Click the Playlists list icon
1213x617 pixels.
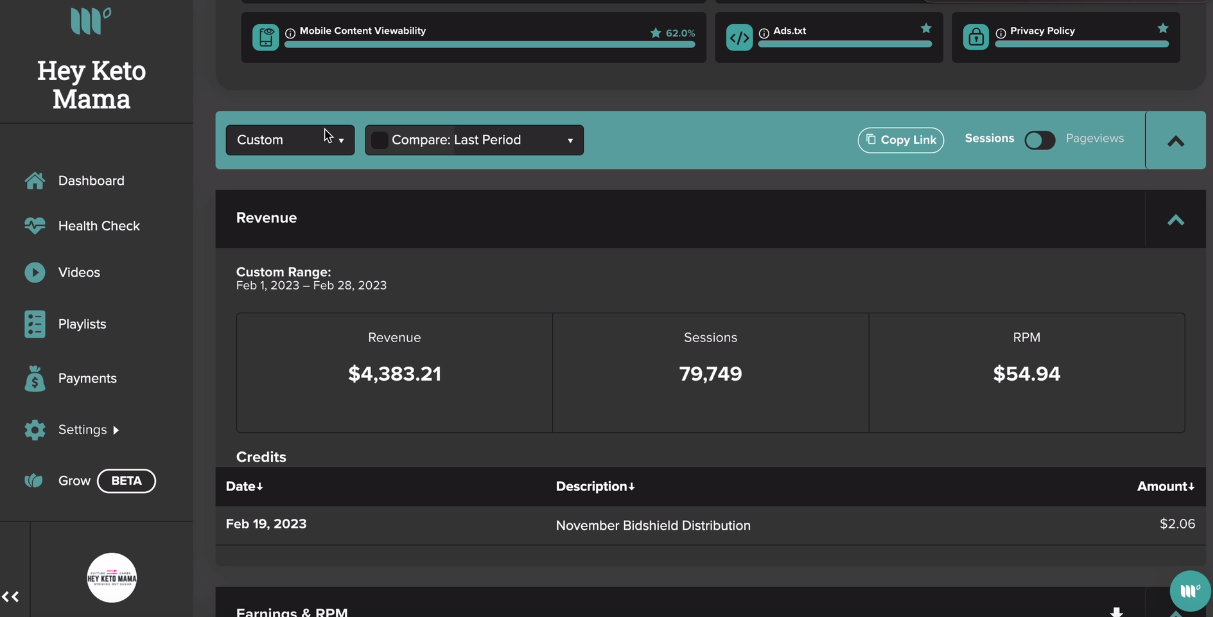[x=35, y=324]
